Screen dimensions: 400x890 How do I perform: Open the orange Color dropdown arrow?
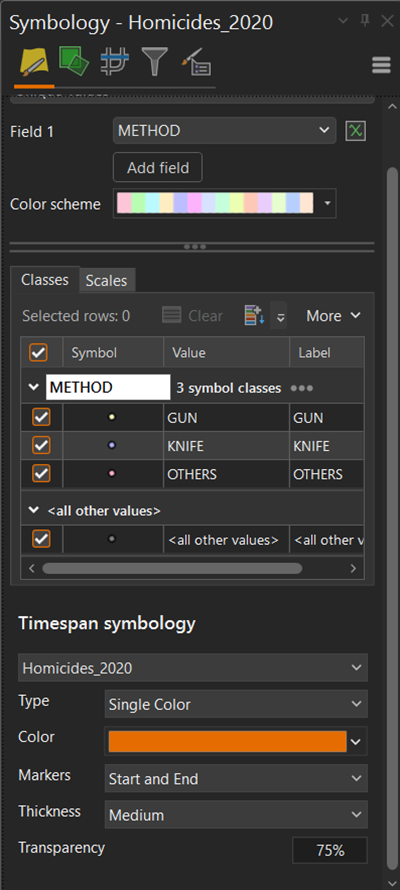356,741
